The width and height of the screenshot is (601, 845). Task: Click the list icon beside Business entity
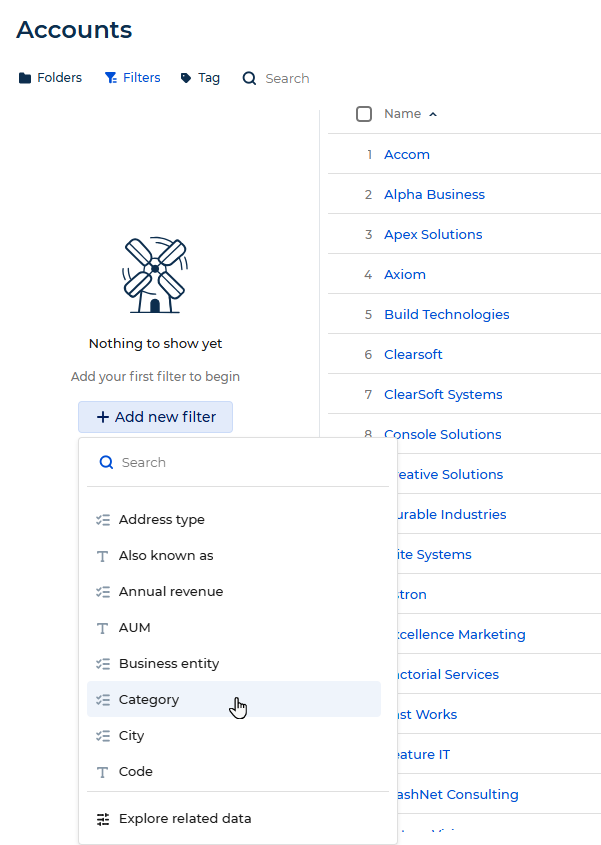pyautogui.click(x=103, y=664)
